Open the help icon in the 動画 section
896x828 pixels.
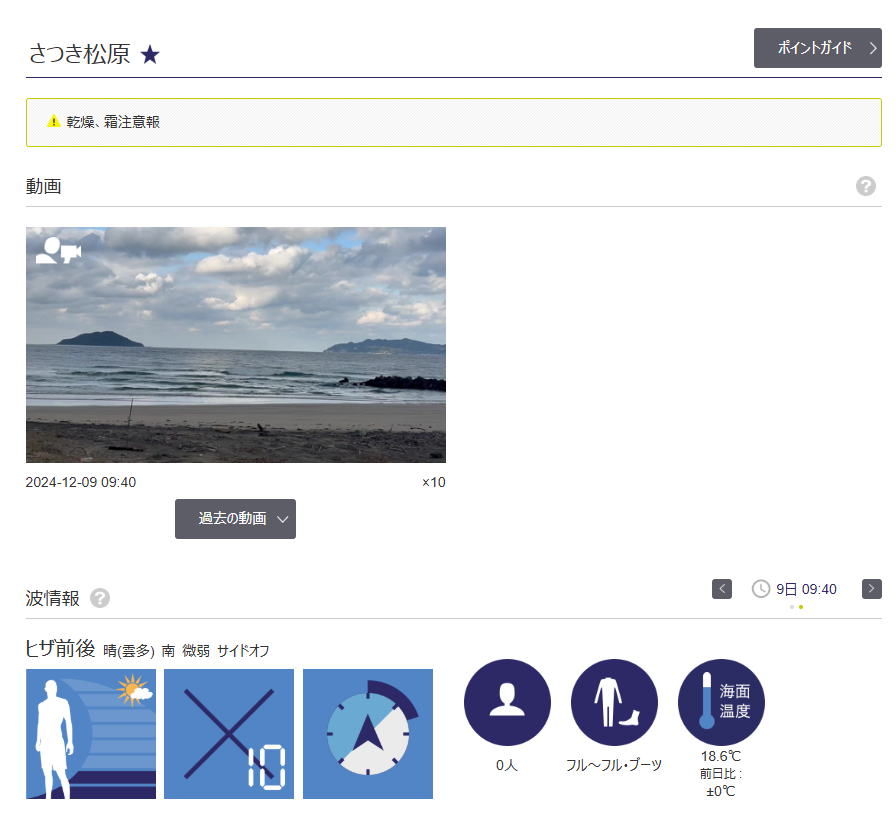tap(865, 186)
